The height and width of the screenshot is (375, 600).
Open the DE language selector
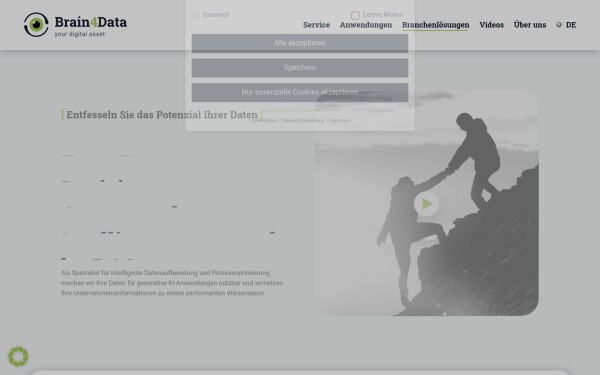[571, 25]
